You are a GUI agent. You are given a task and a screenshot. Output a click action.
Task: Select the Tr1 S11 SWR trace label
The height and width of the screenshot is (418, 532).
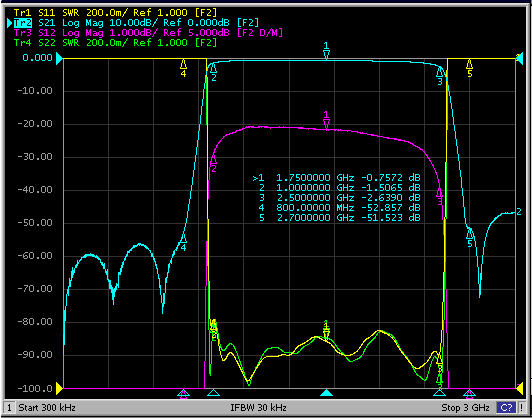coord(115,13)
